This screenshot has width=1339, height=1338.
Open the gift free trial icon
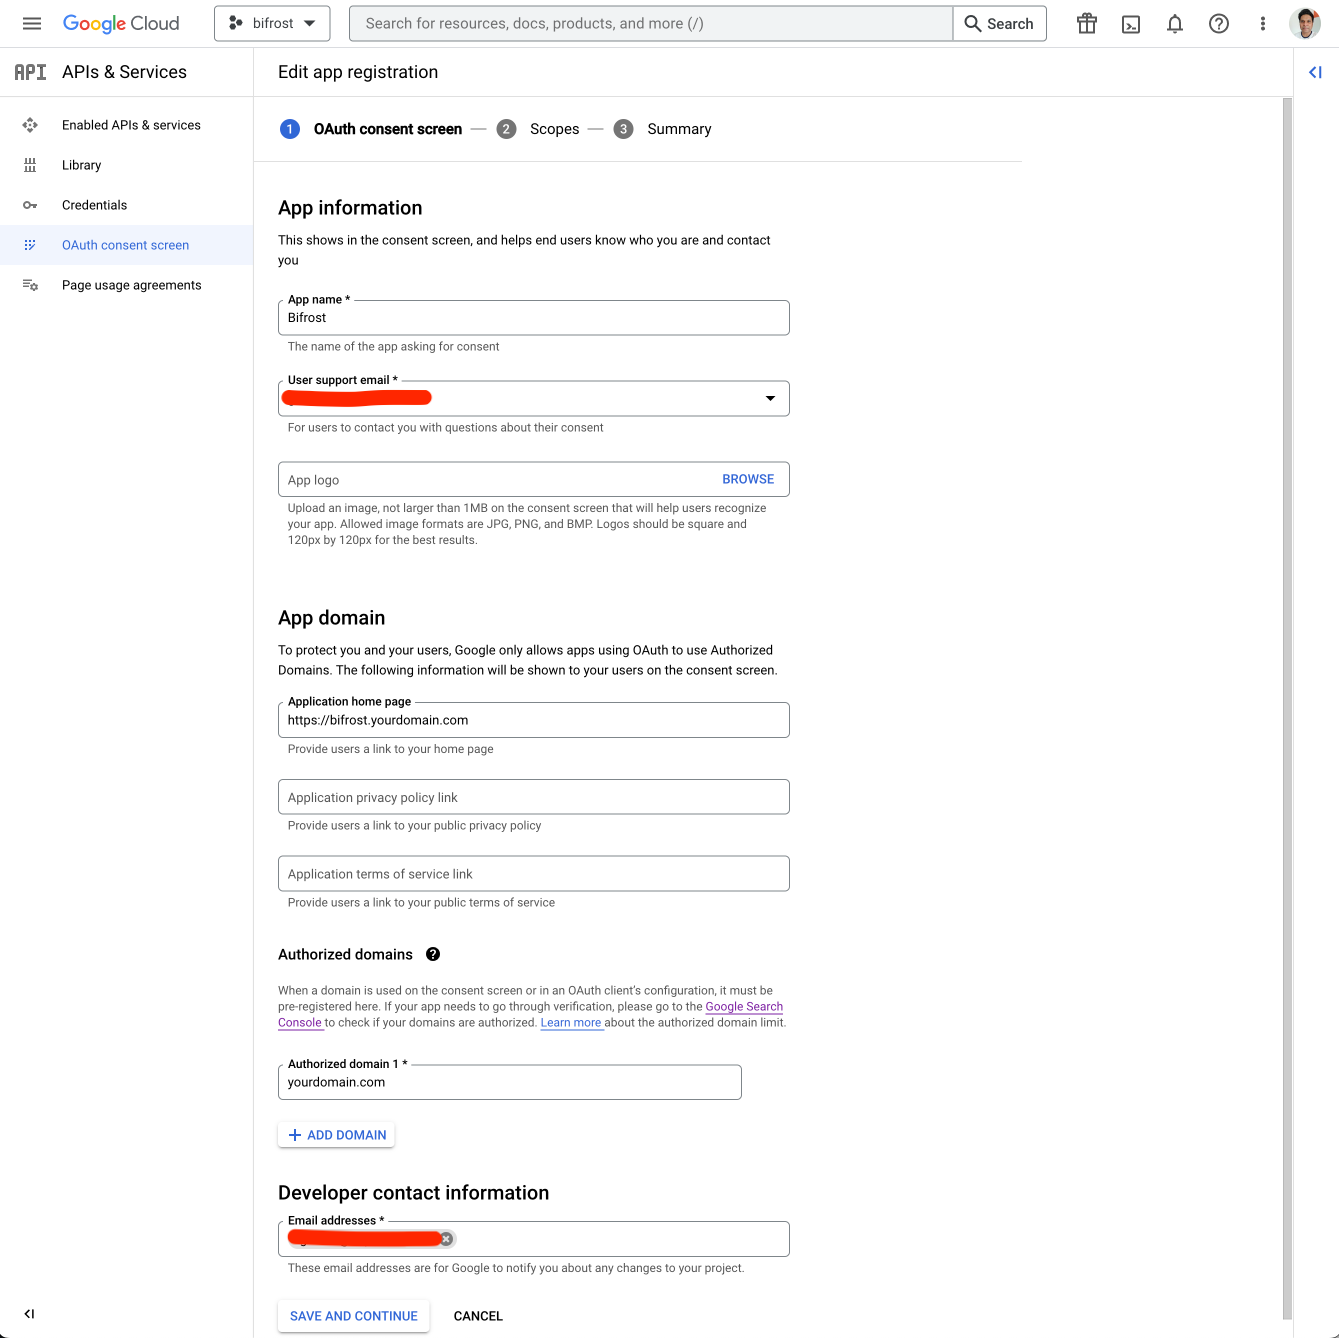click(1087, 23)
